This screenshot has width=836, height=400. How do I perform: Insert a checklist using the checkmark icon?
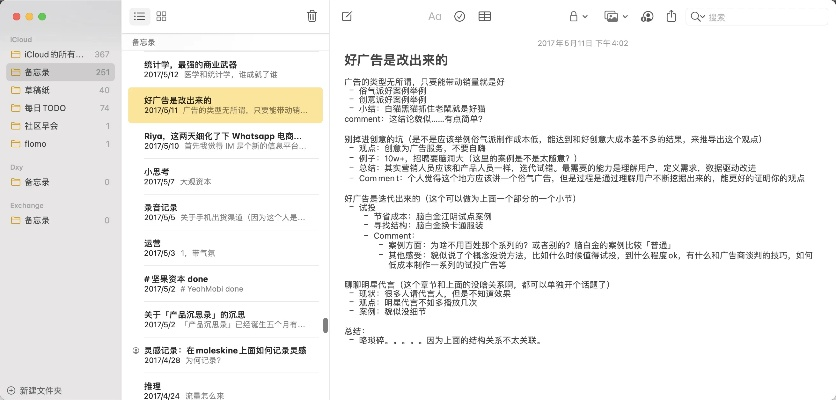pos(459,16)
